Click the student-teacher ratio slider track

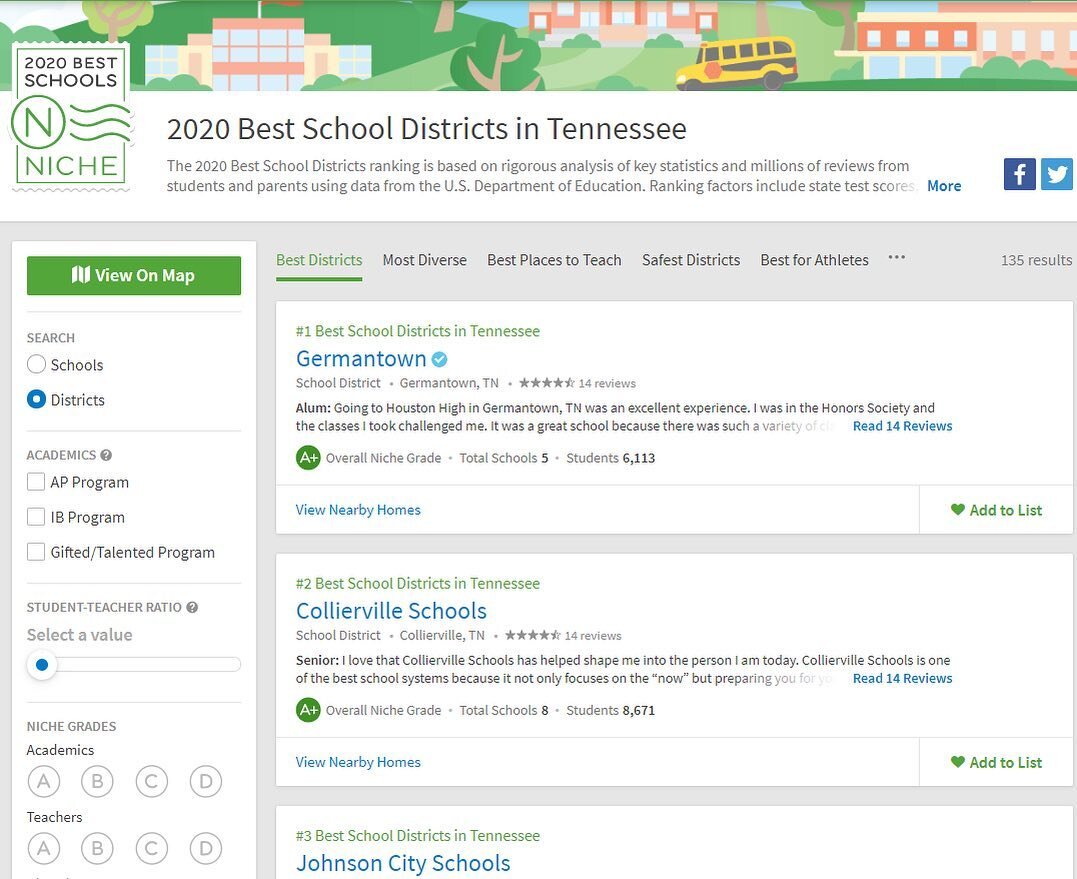tap(134, 664)
